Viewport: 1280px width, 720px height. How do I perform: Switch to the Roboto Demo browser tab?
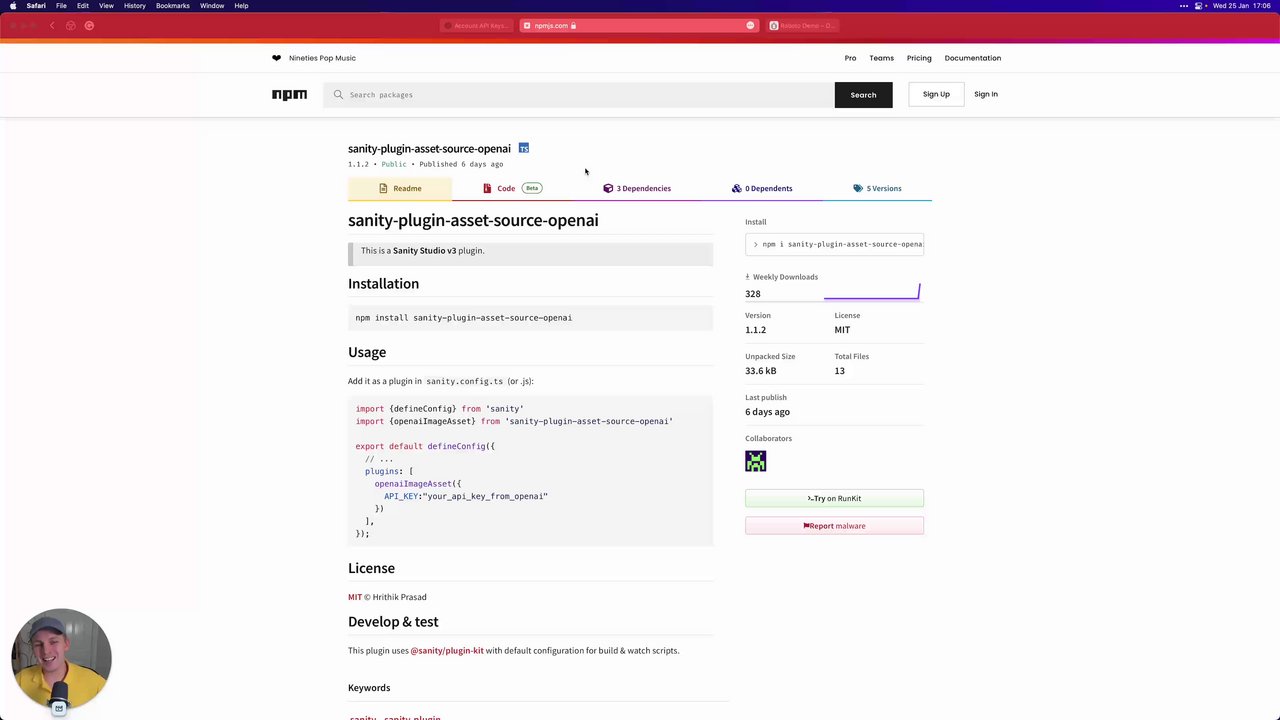[803, 25]
